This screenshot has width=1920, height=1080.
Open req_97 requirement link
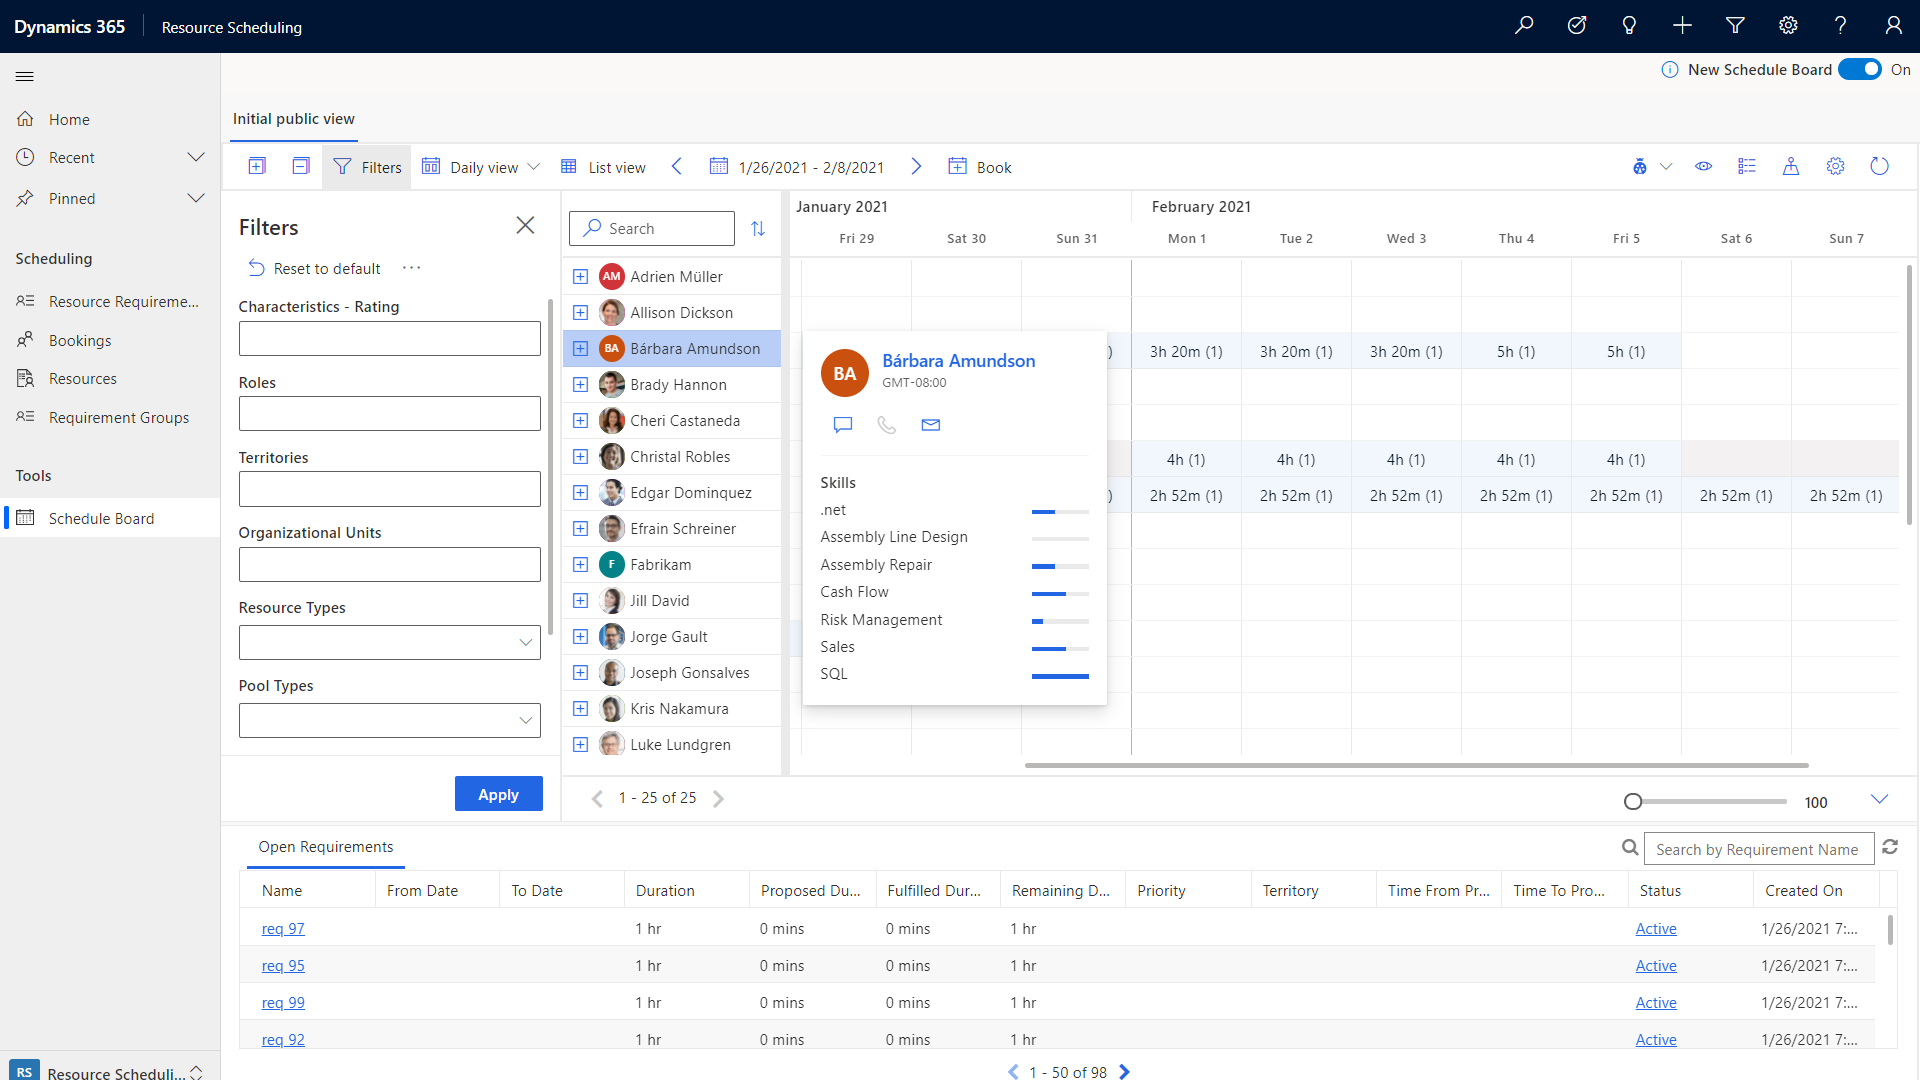tap(282, 928)
